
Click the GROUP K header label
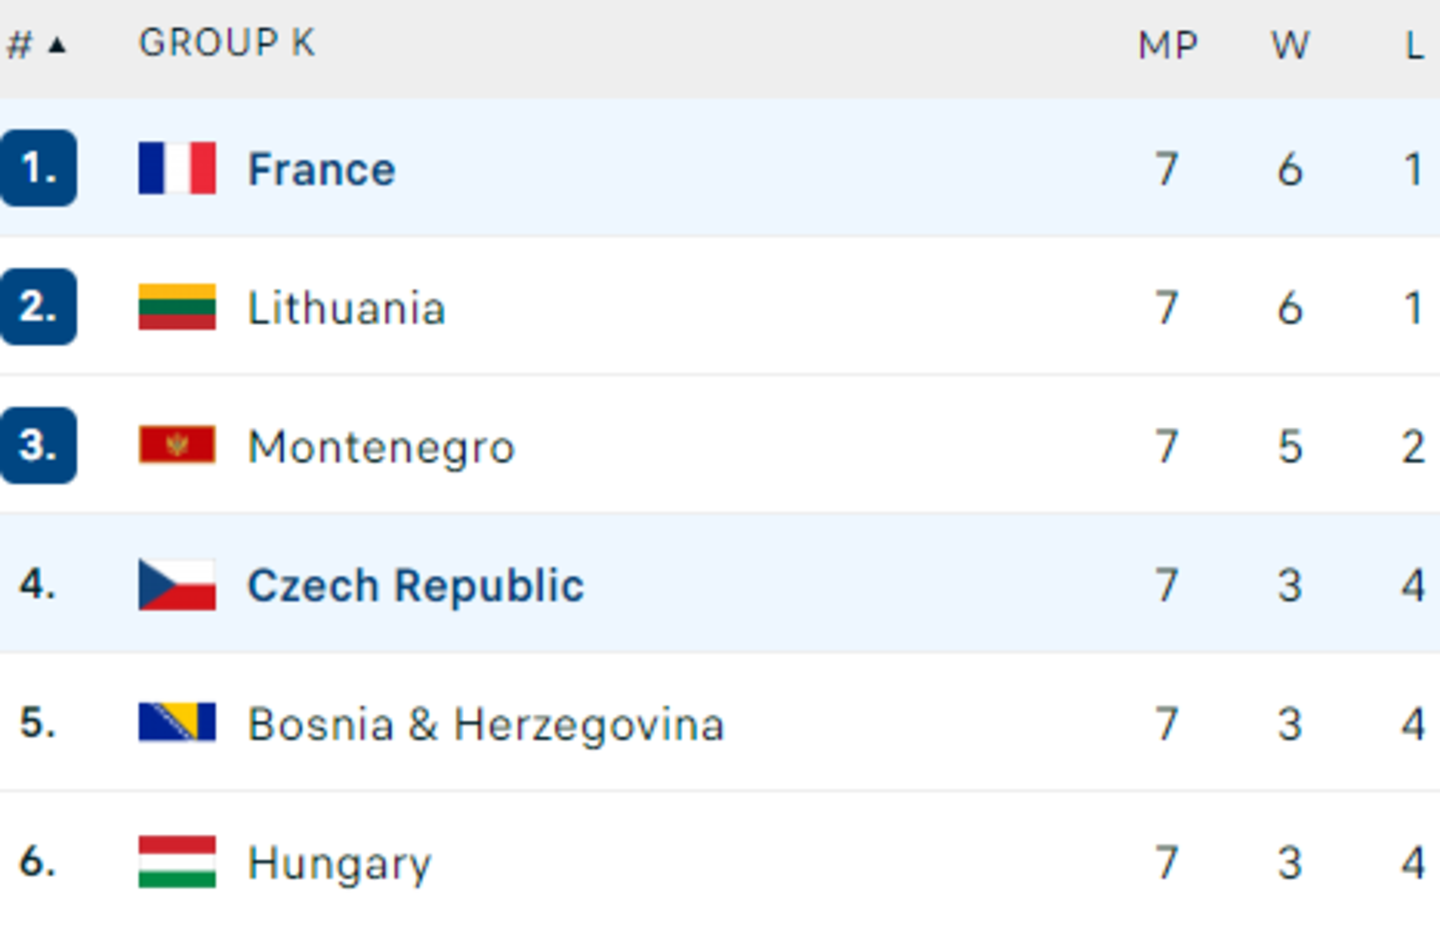227,43
